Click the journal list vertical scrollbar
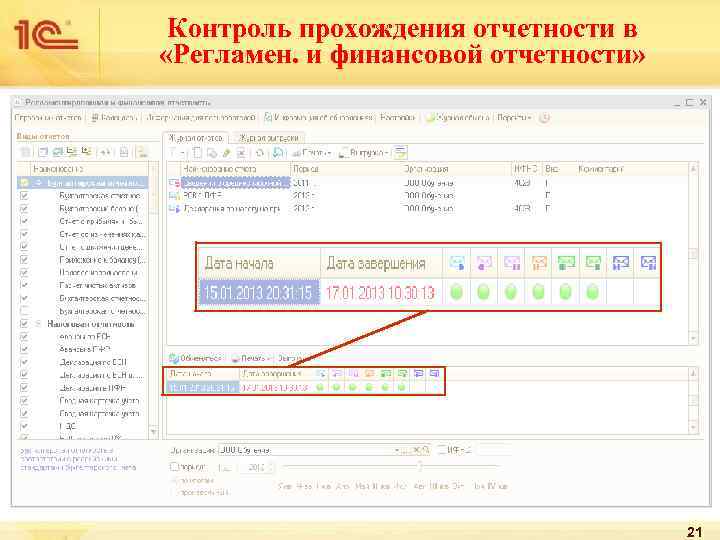 (693, 253)
